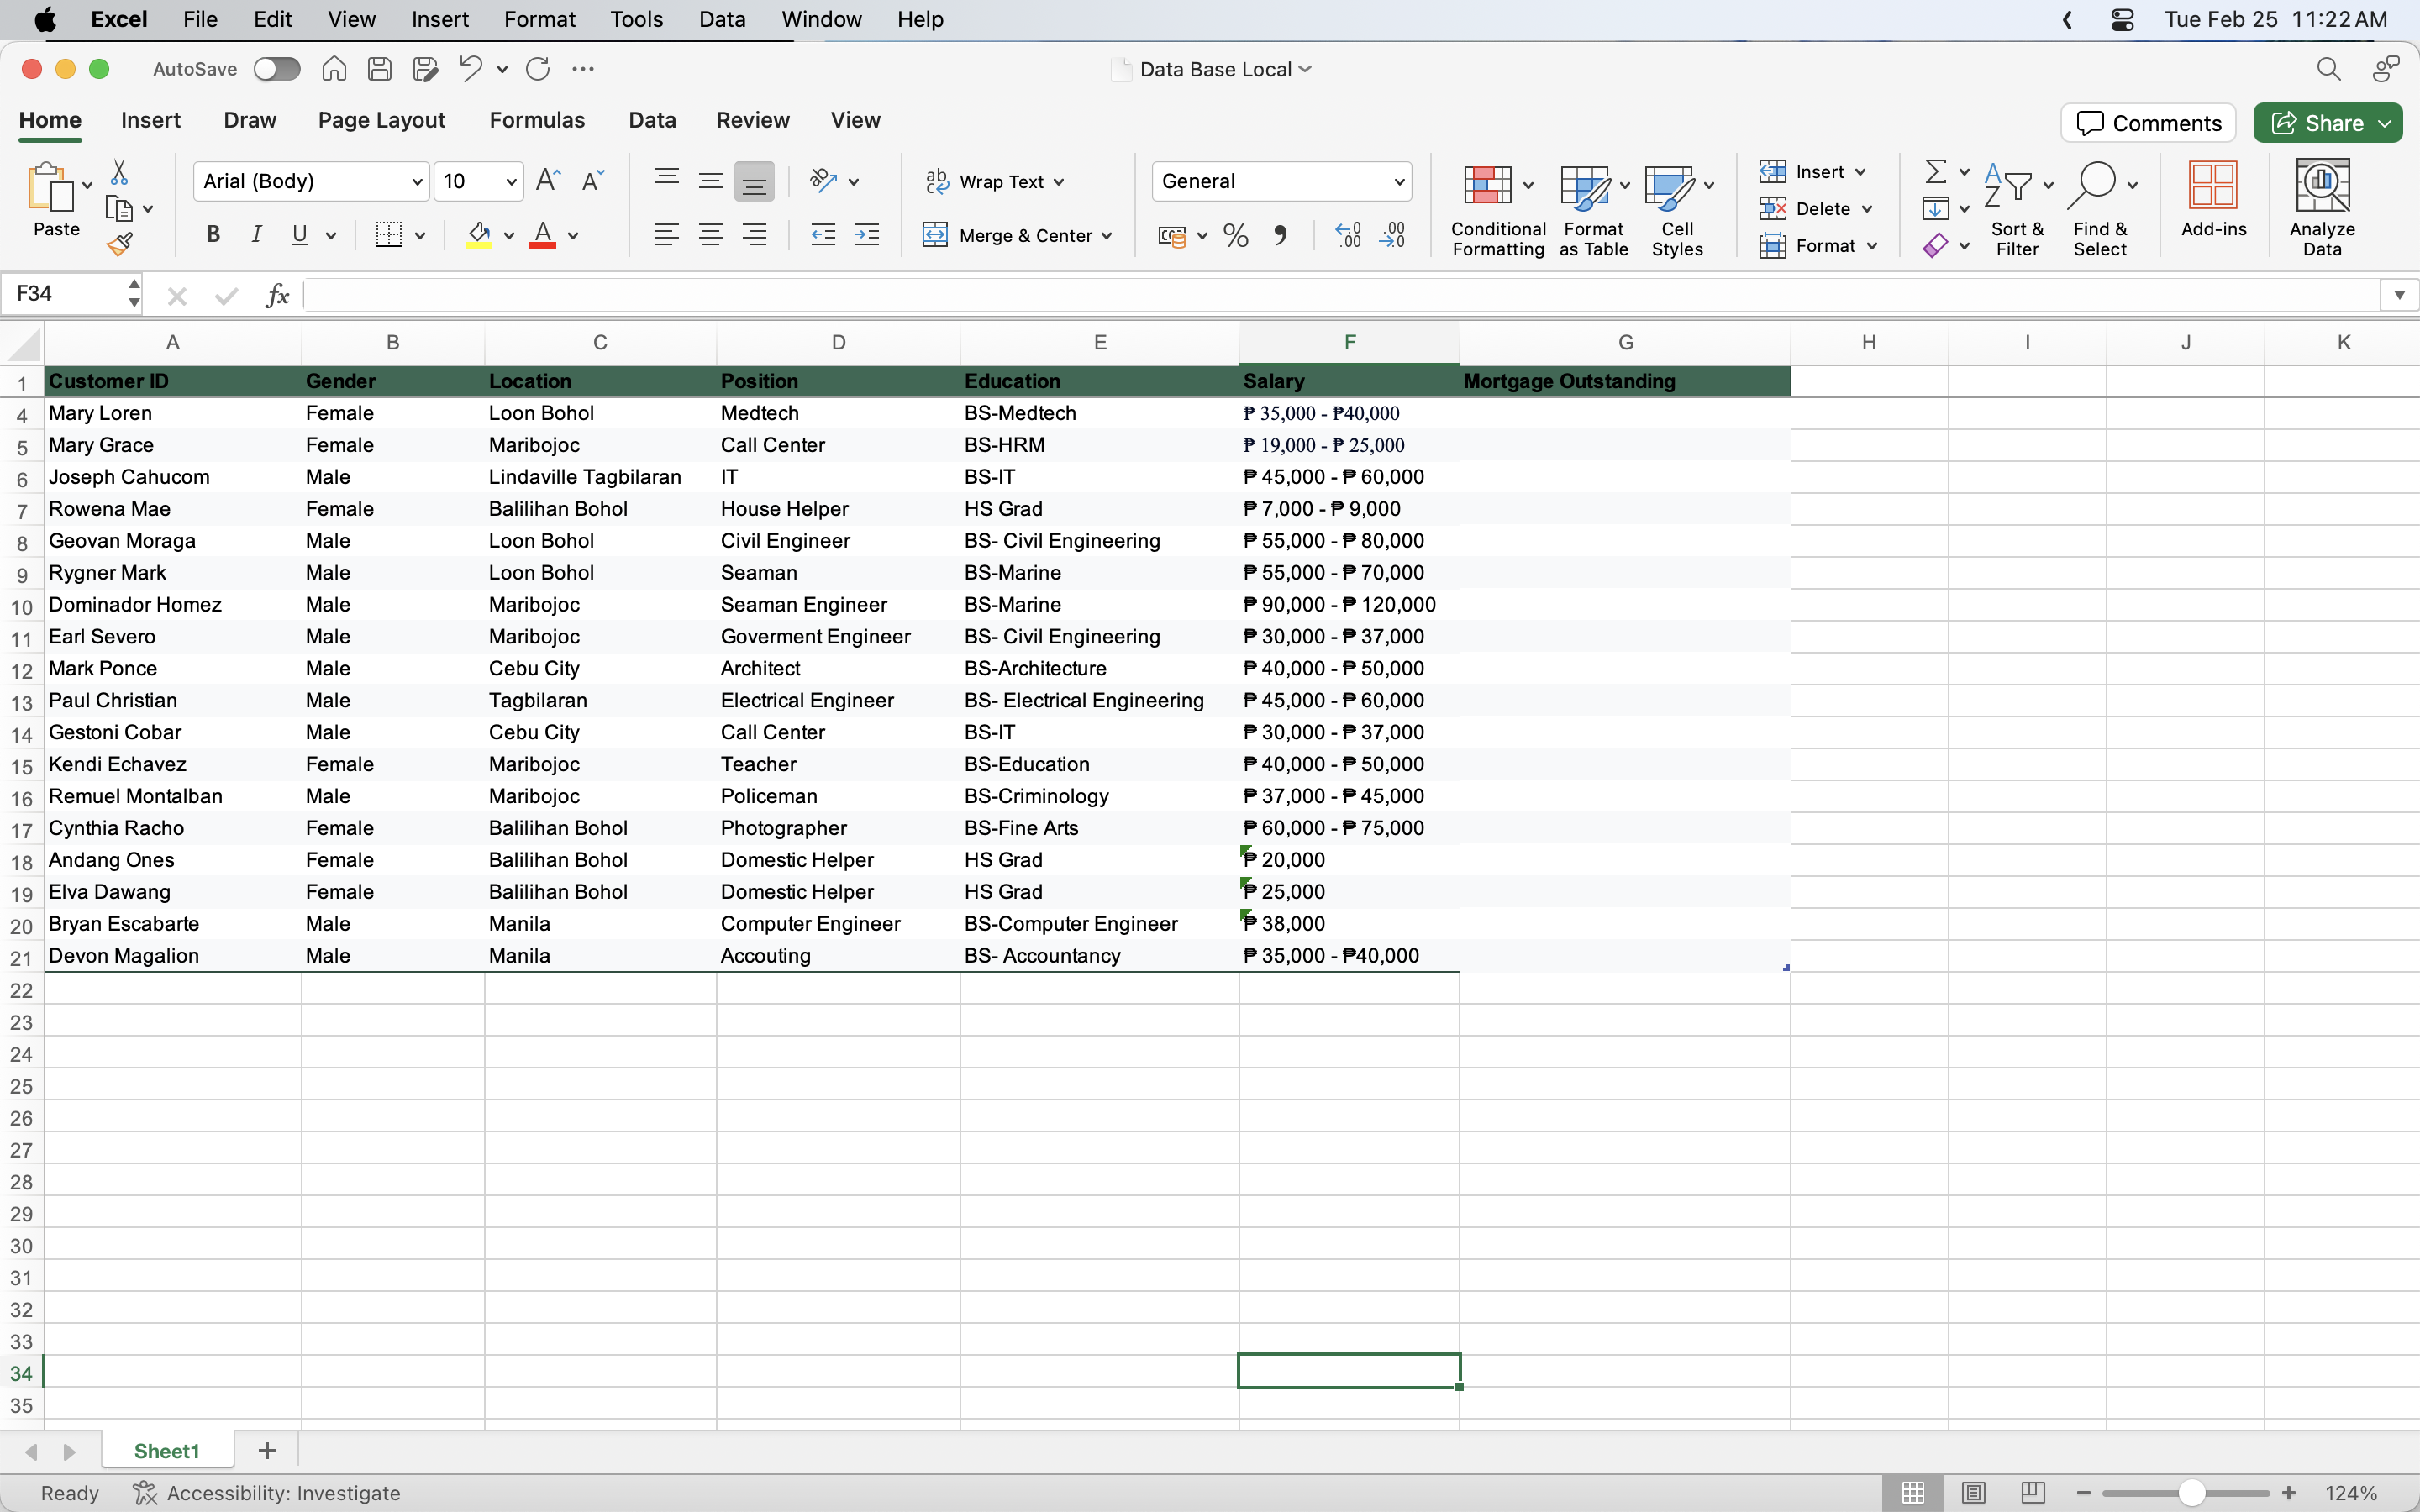Open Conditional Formatting

coord(1497,208)
